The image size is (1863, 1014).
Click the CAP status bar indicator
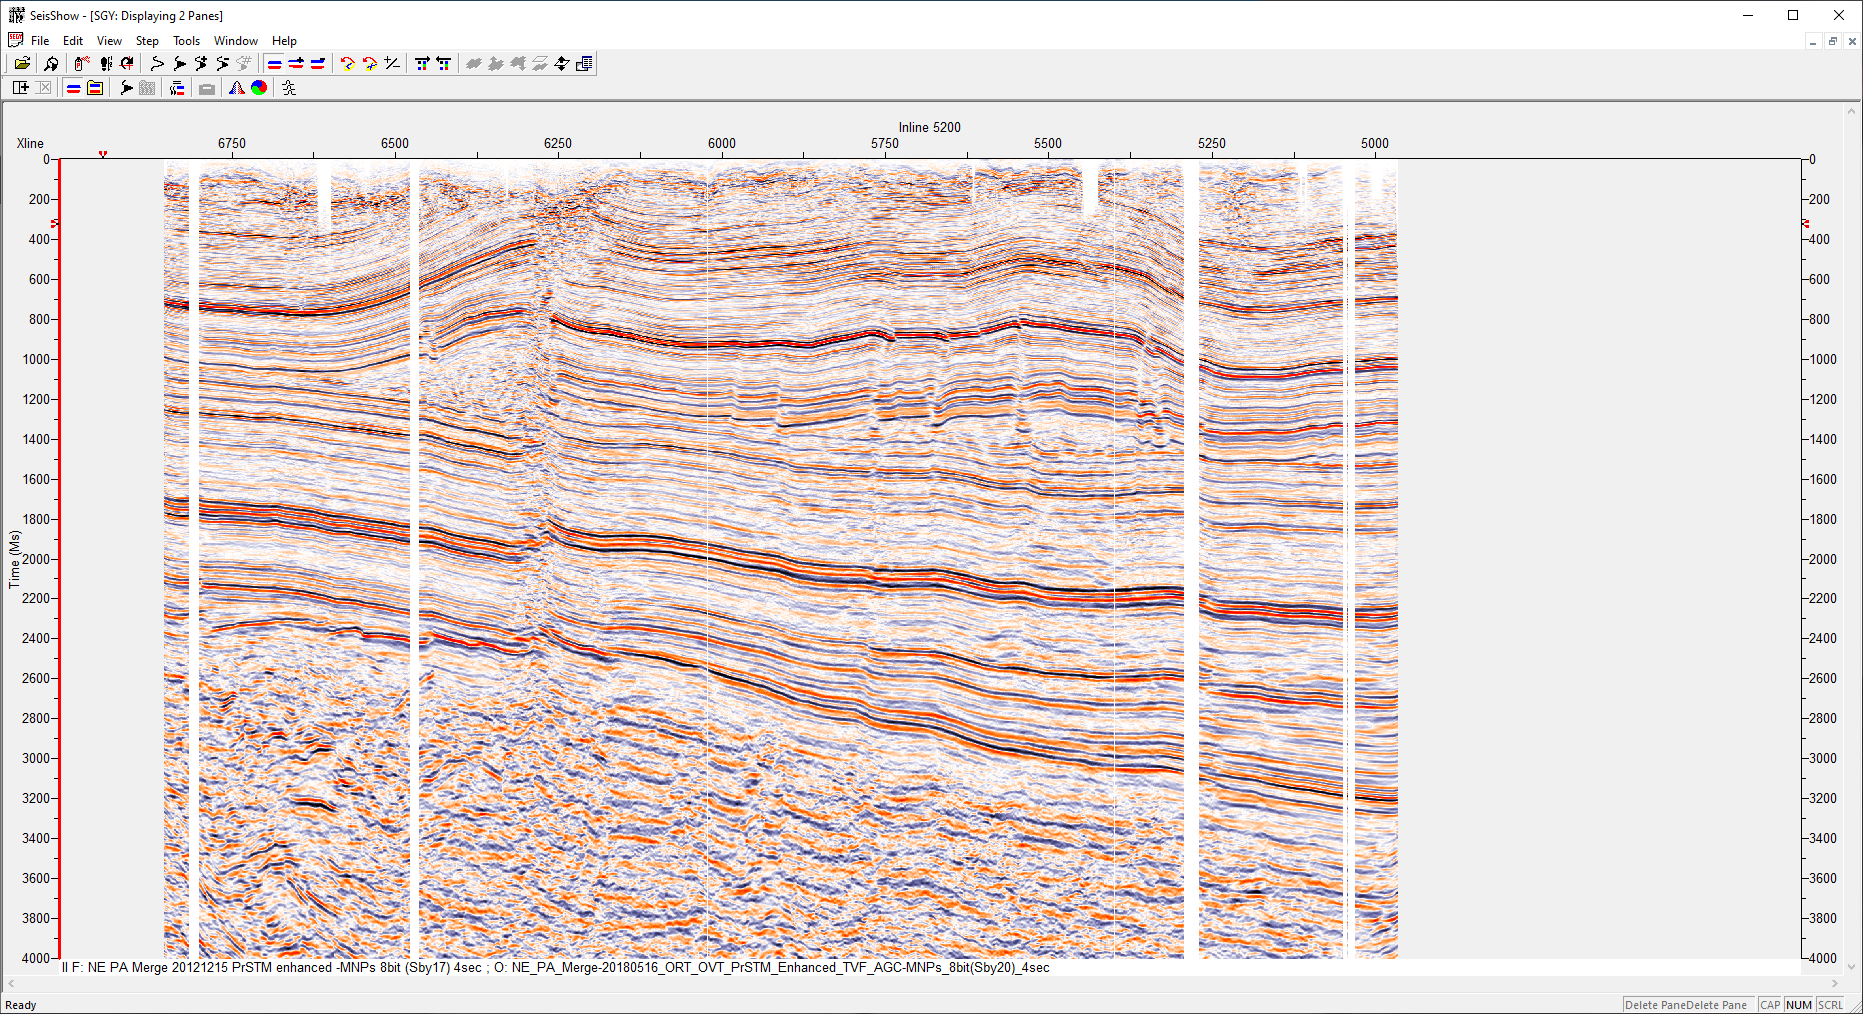click(x=1770, y=1005)
